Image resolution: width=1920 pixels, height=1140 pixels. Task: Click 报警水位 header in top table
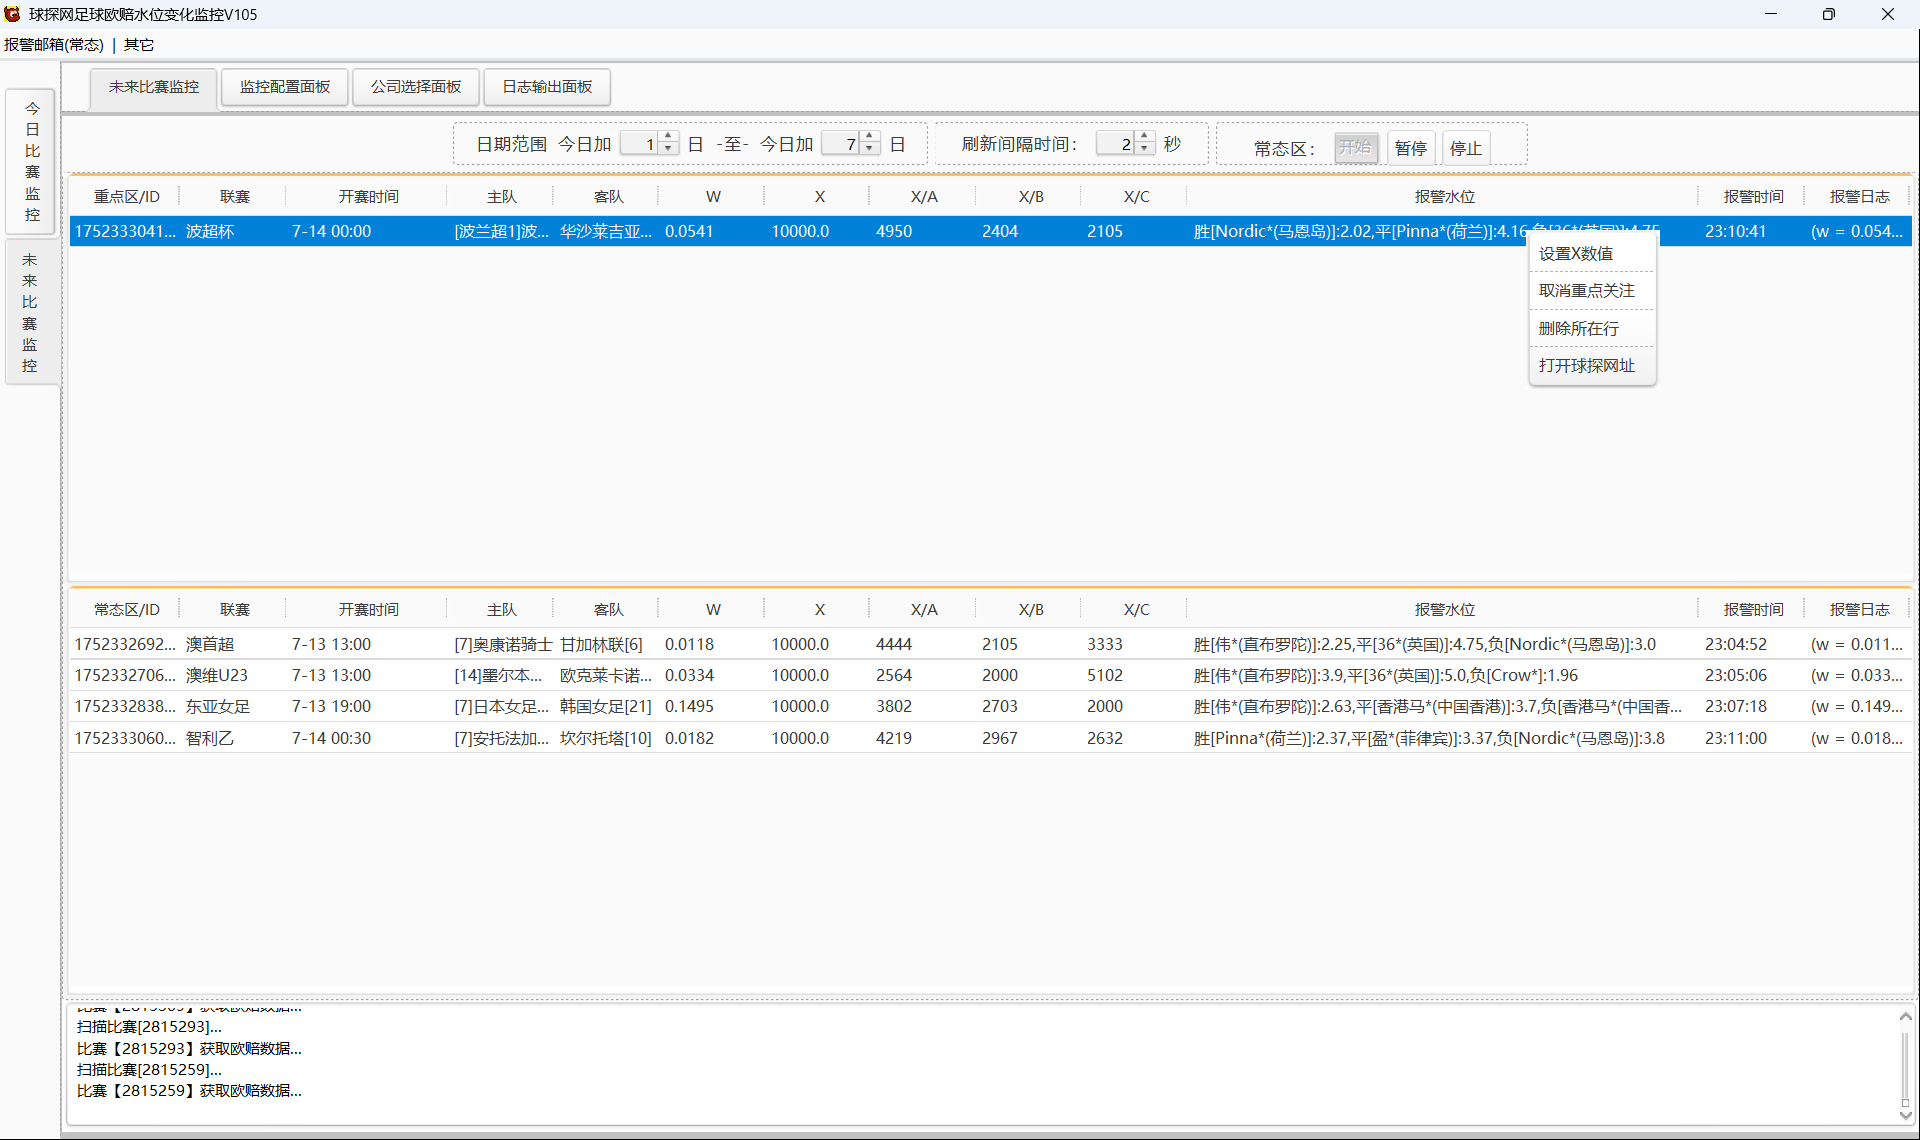tap(1444, 197)
